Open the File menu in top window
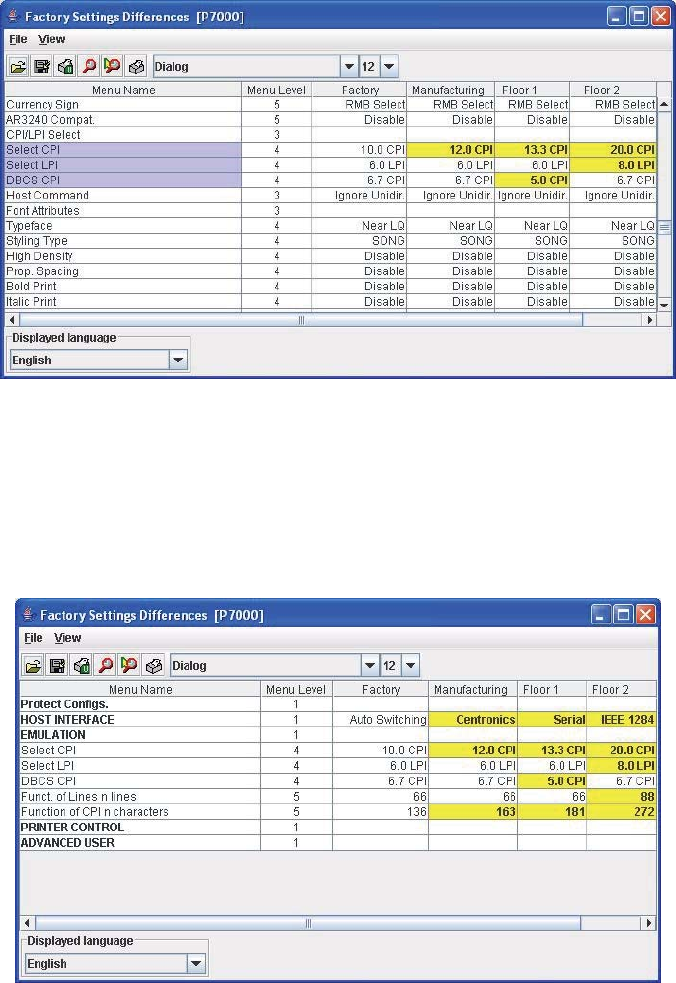This screenshot has height=983, width=676. 18,39
